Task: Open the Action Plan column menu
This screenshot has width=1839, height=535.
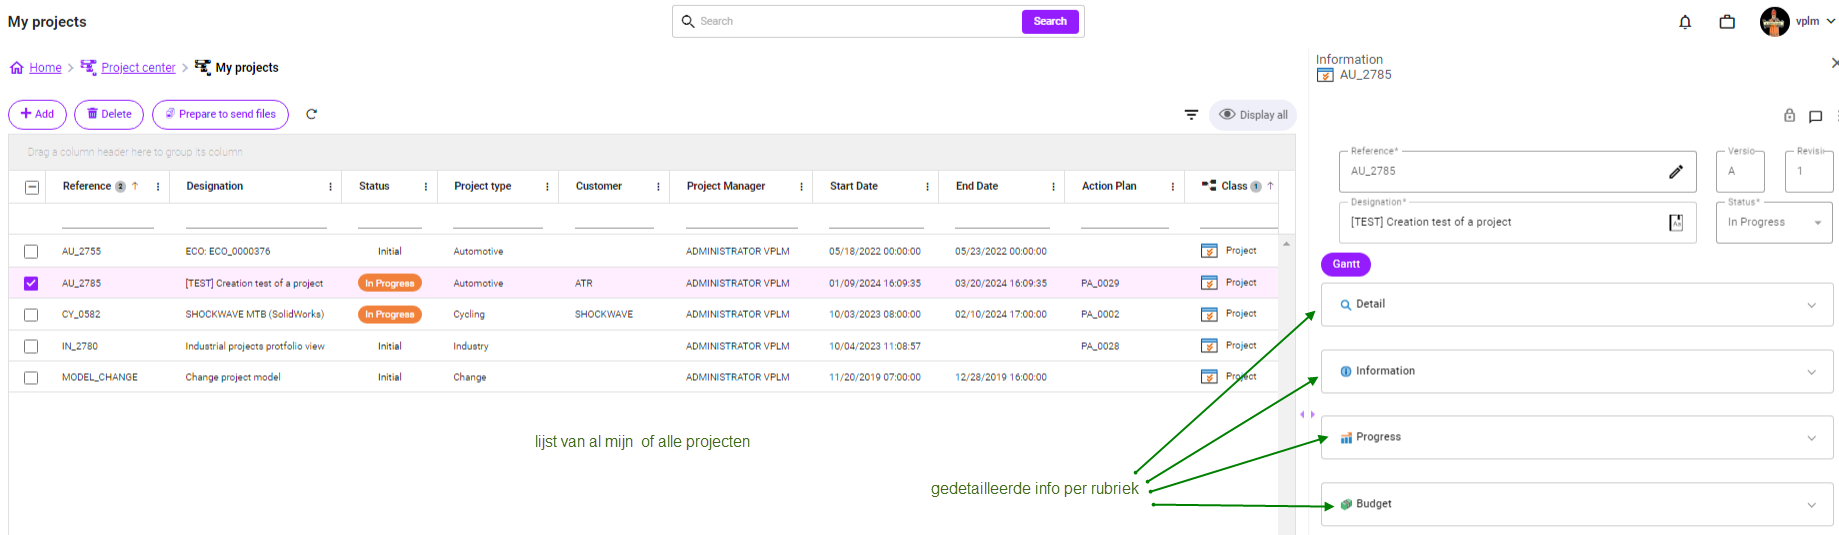Action: (x=1173, y=187)
